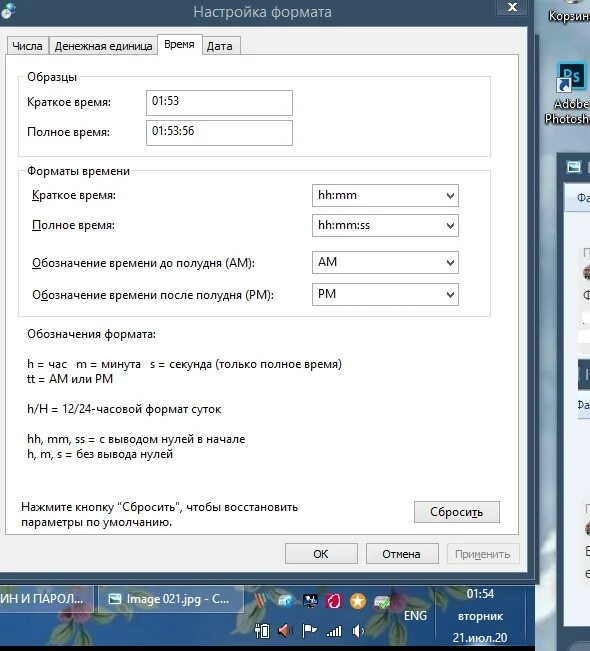Click the 'h/H = 12/24-часовой формат суток' text

pos(124,409)
